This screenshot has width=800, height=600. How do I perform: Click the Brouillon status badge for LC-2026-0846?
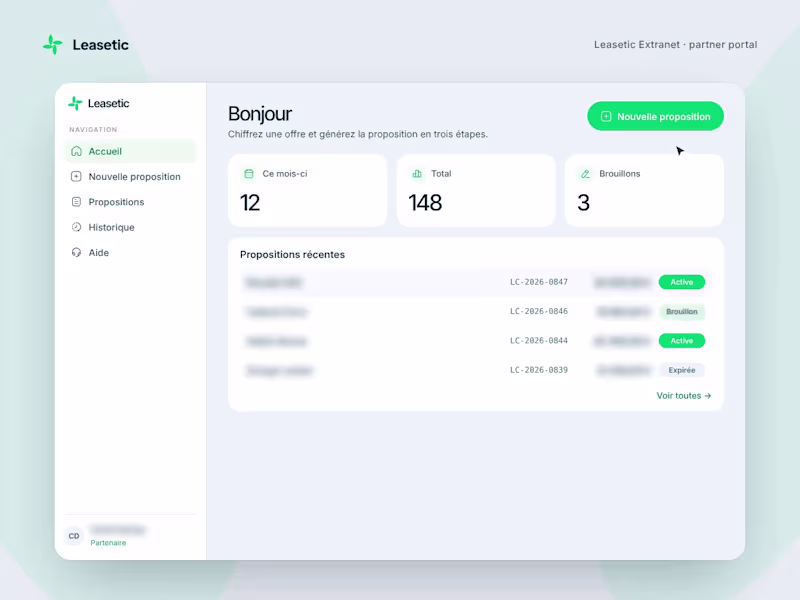coord(682,312)
